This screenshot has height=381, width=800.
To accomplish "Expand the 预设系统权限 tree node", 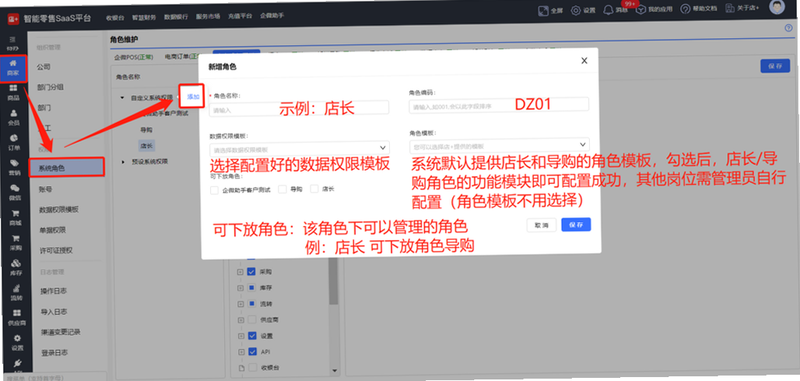I will [x=123, y=162].
